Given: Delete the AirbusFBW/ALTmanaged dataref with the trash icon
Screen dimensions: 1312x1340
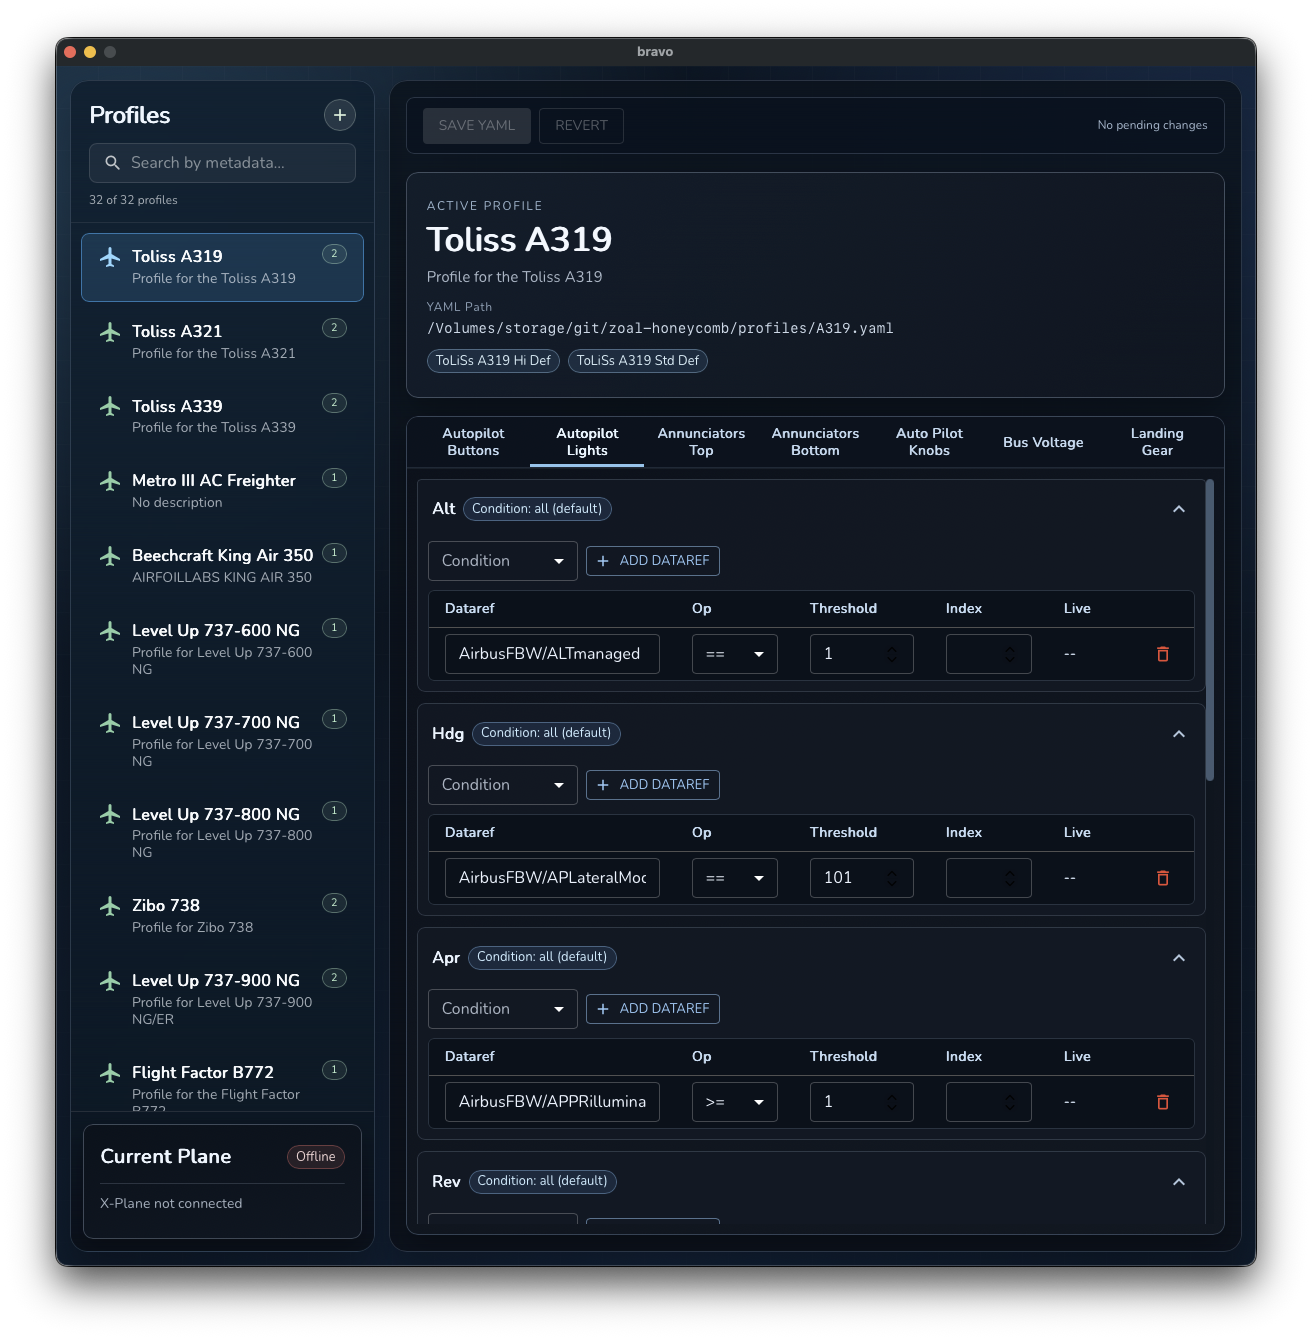Looking at the screenshot, I should click(x=1162, y=654).
